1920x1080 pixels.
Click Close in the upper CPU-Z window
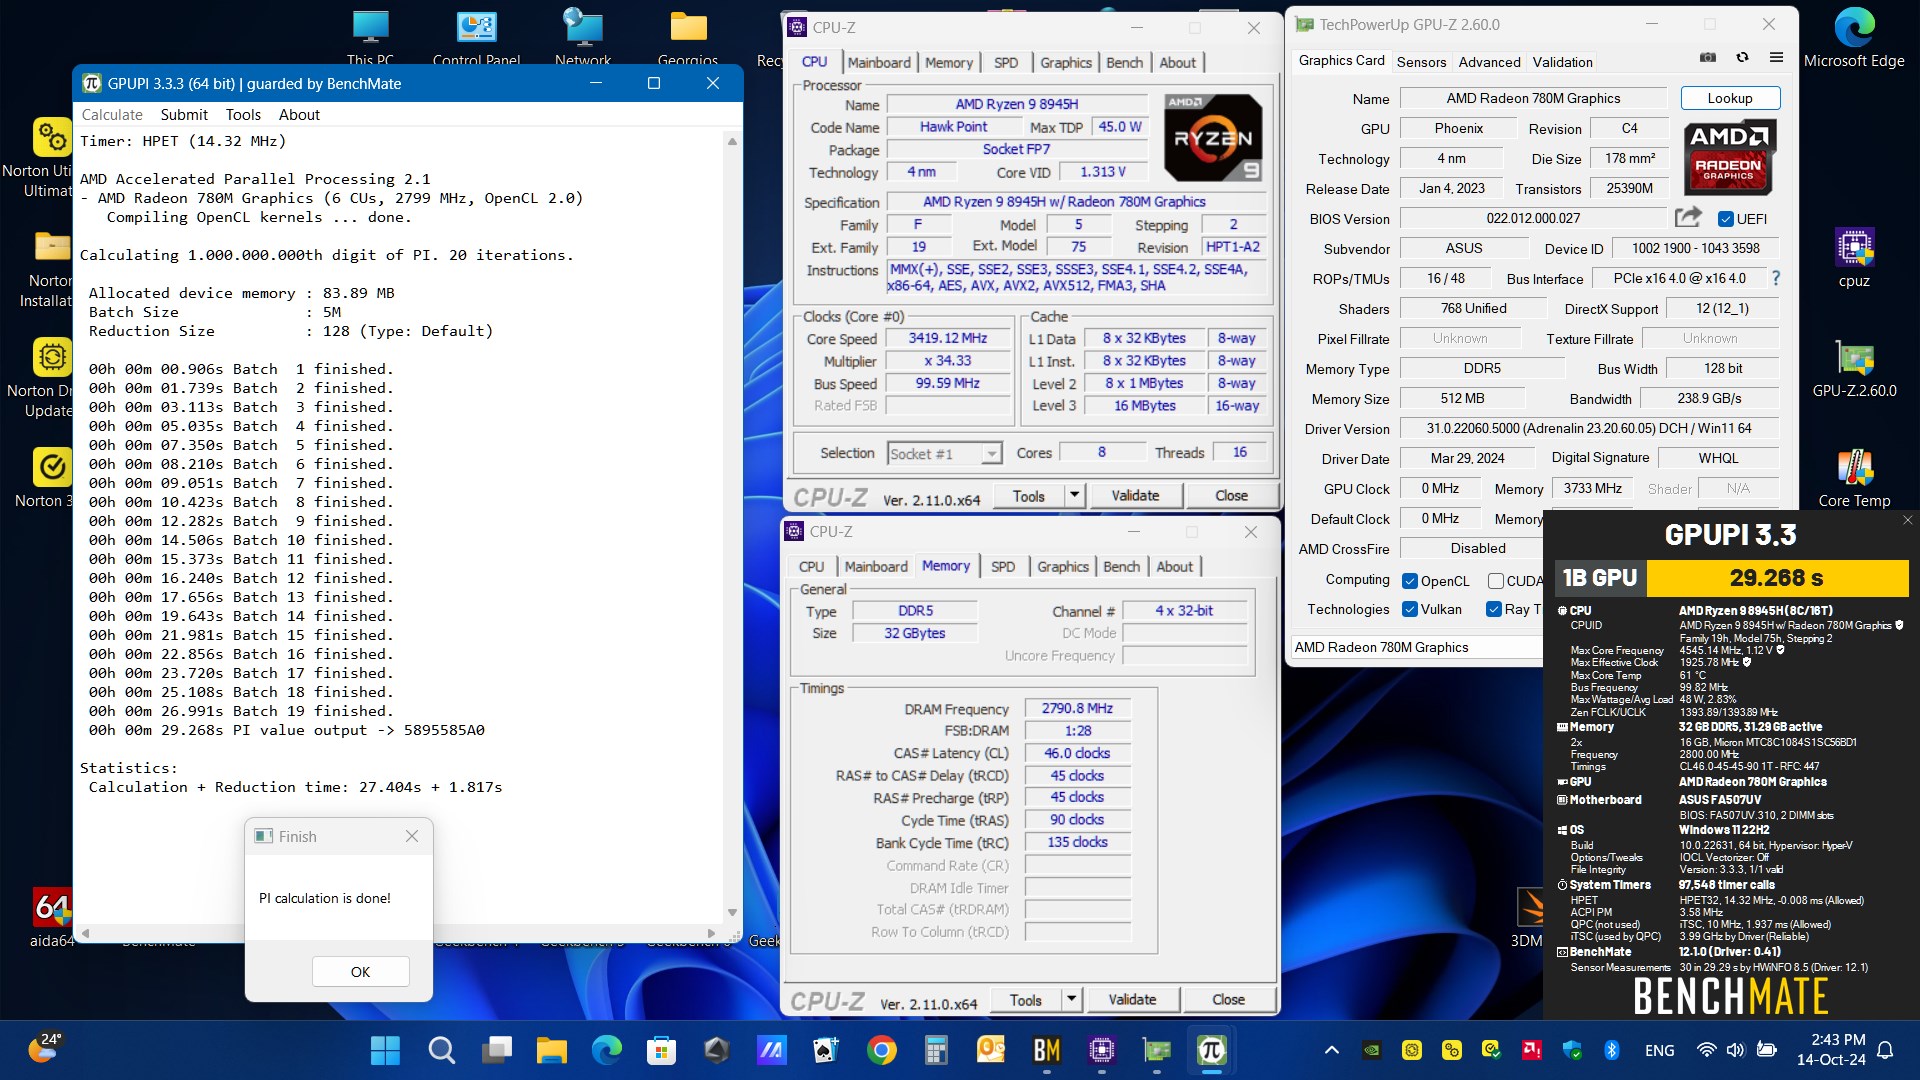tap(1231, 495)
